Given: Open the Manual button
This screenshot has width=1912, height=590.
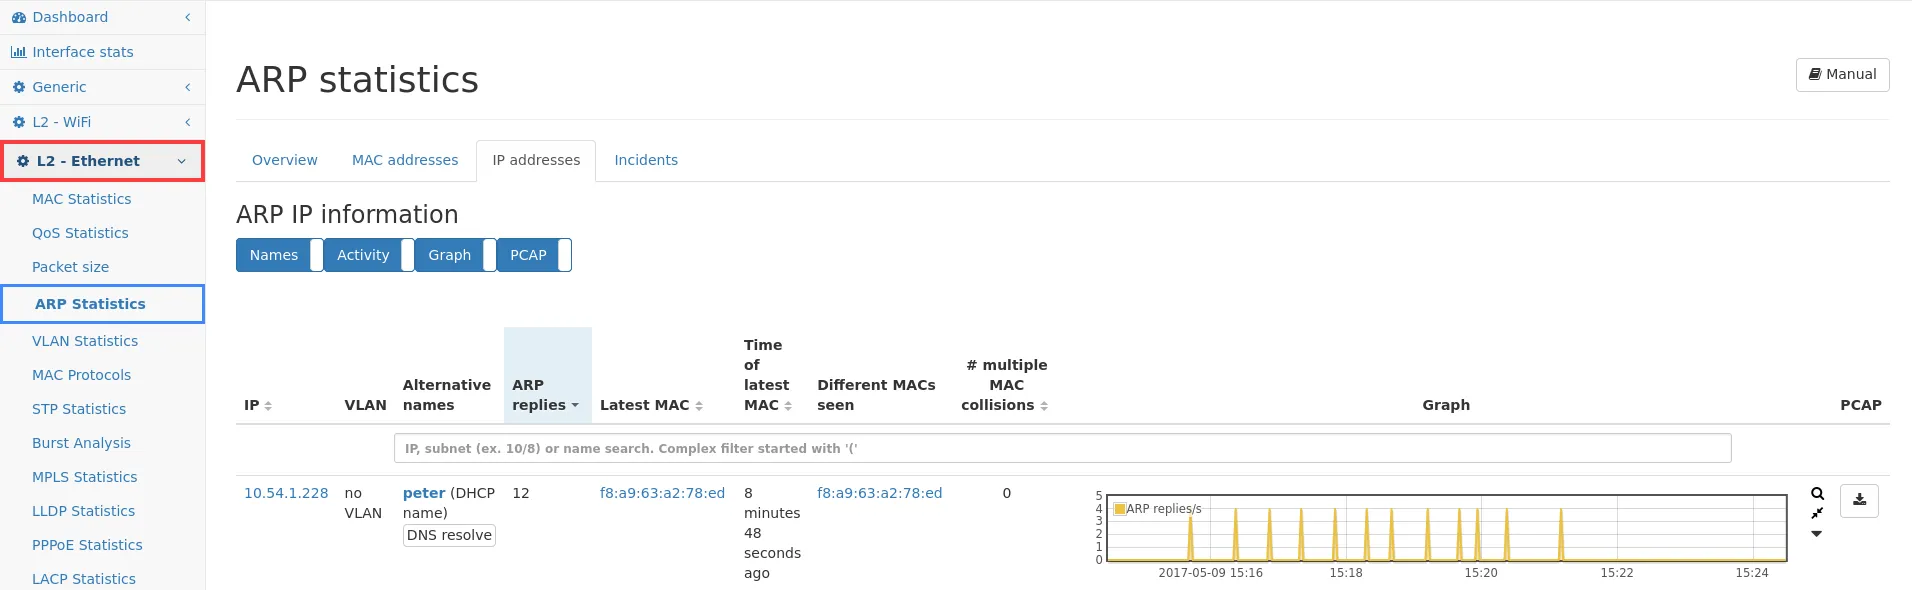Looking at the screenshot, I should click(x=1842, y=74).
